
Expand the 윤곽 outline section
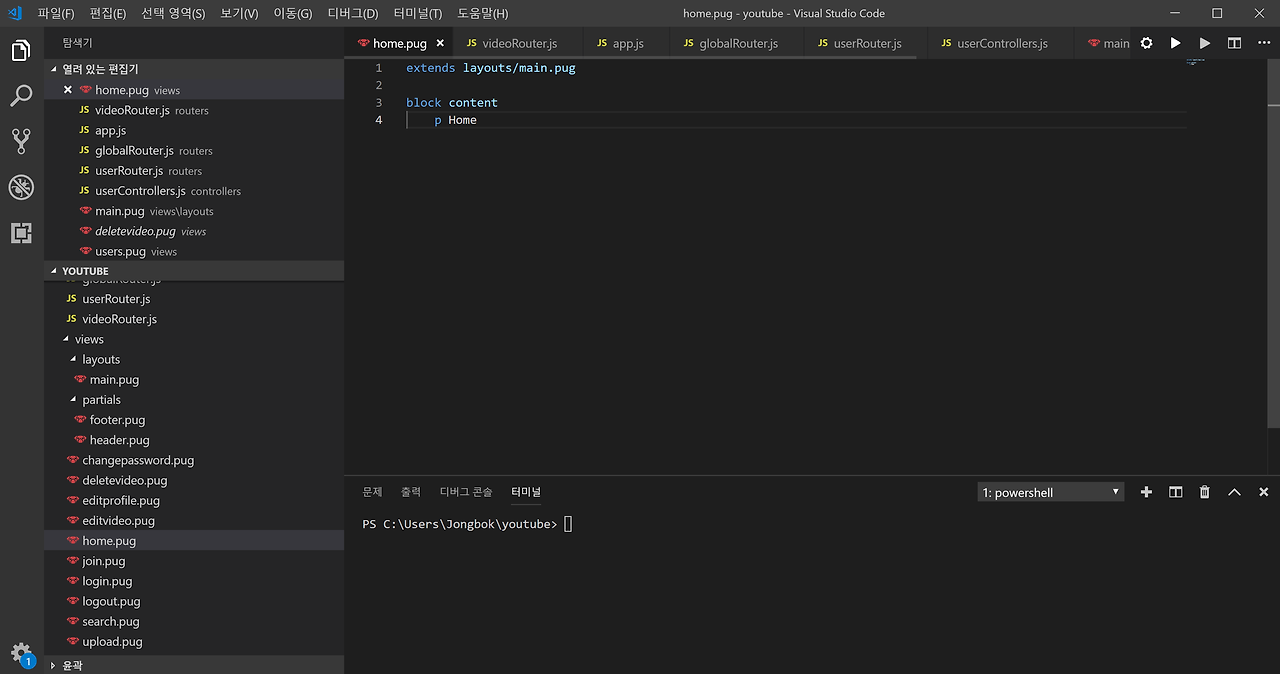(194, 665)
